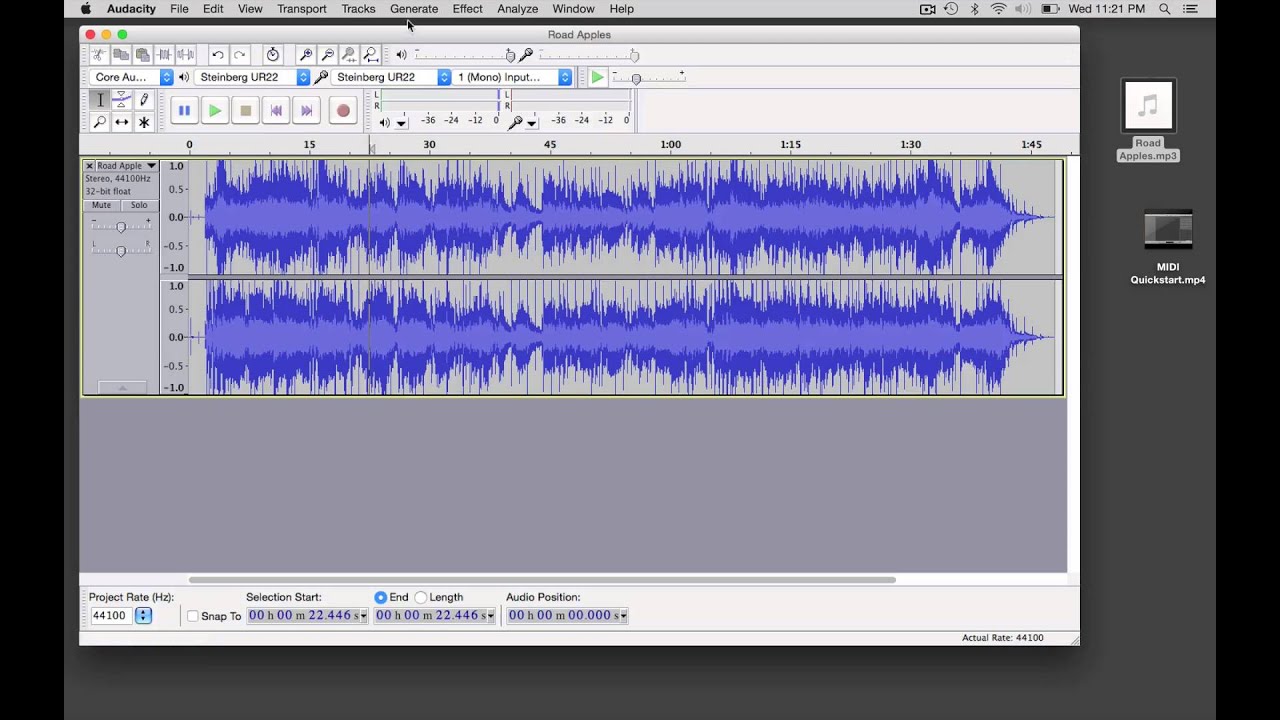The height and width of the screenshot is (720, 1280).
Task: Adjust the track gain slider
Action: [121, 227]
